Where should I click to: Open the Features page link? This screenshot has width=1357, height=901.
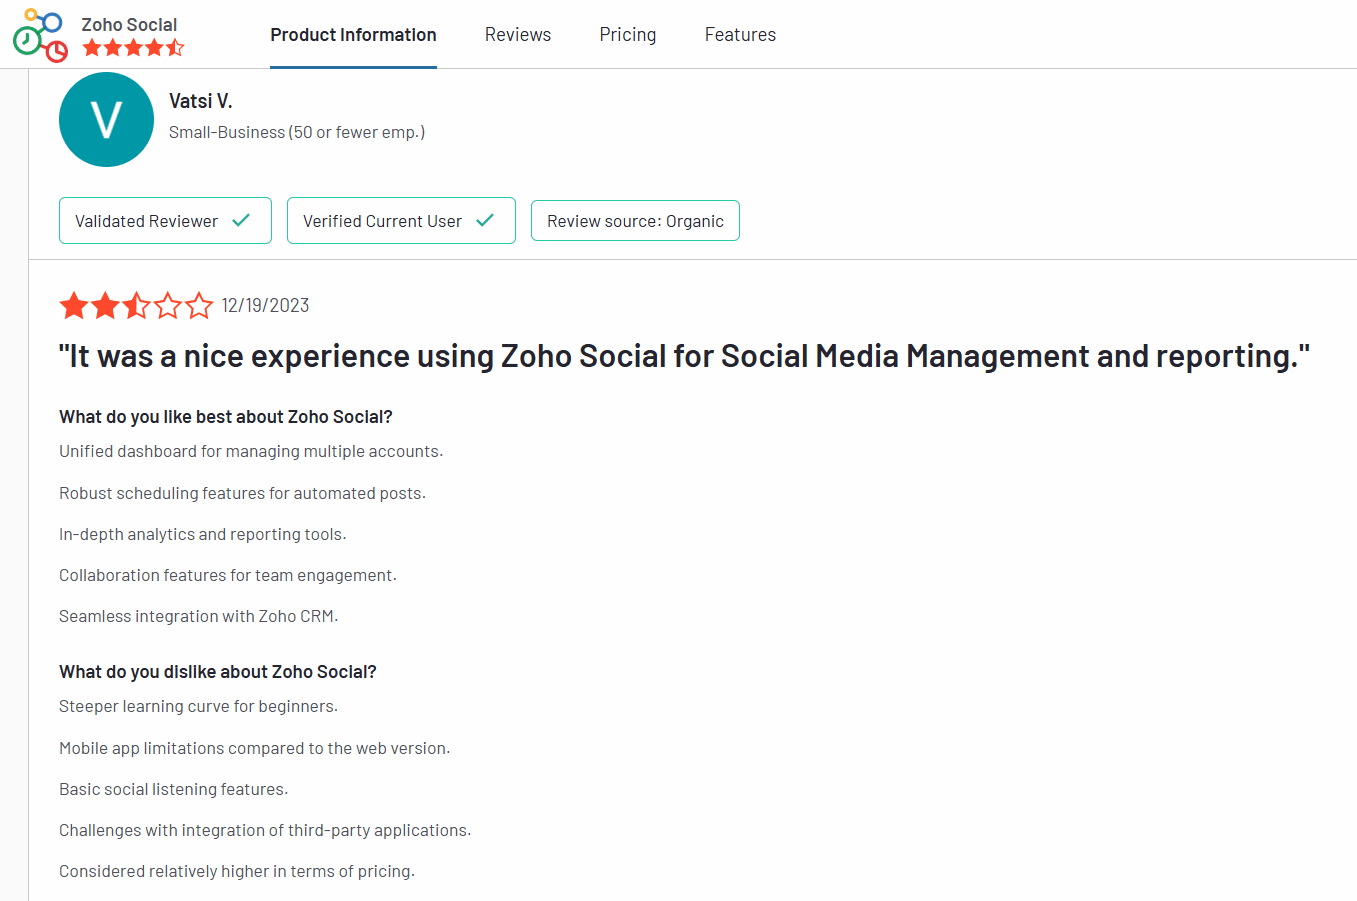coord(740,34)
